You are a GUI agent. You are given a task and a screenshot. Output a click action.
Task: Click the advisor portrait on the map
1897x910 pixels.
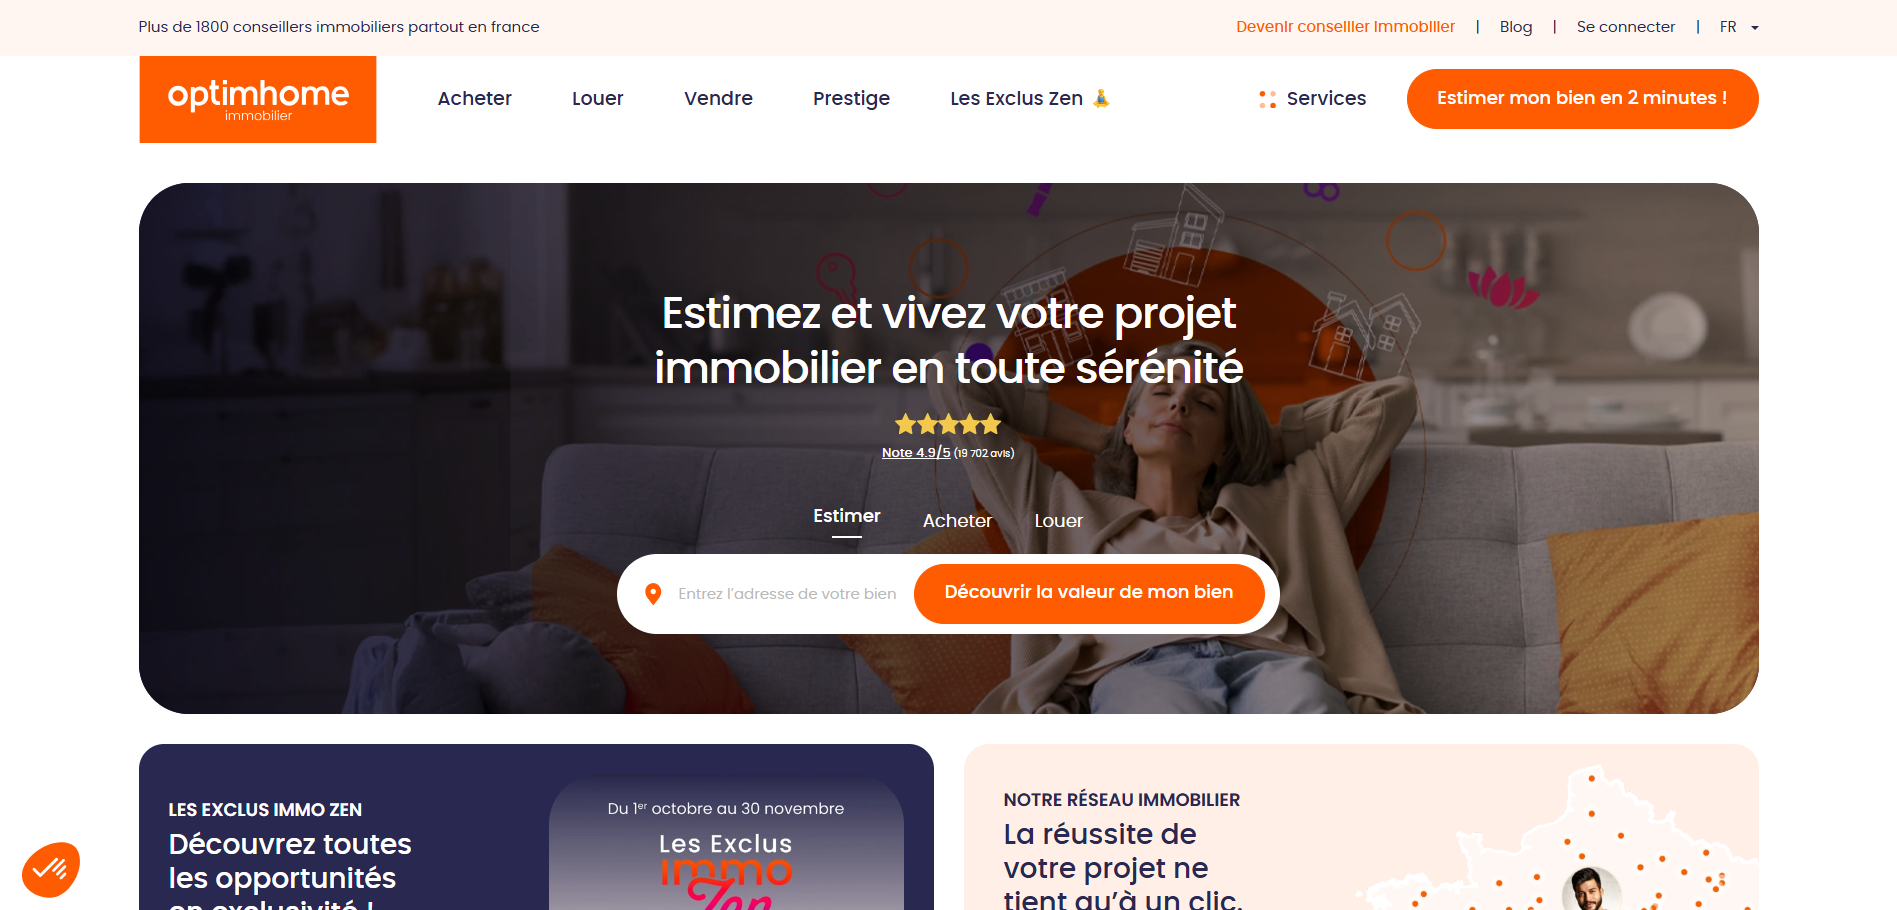tap(1590, 890)
